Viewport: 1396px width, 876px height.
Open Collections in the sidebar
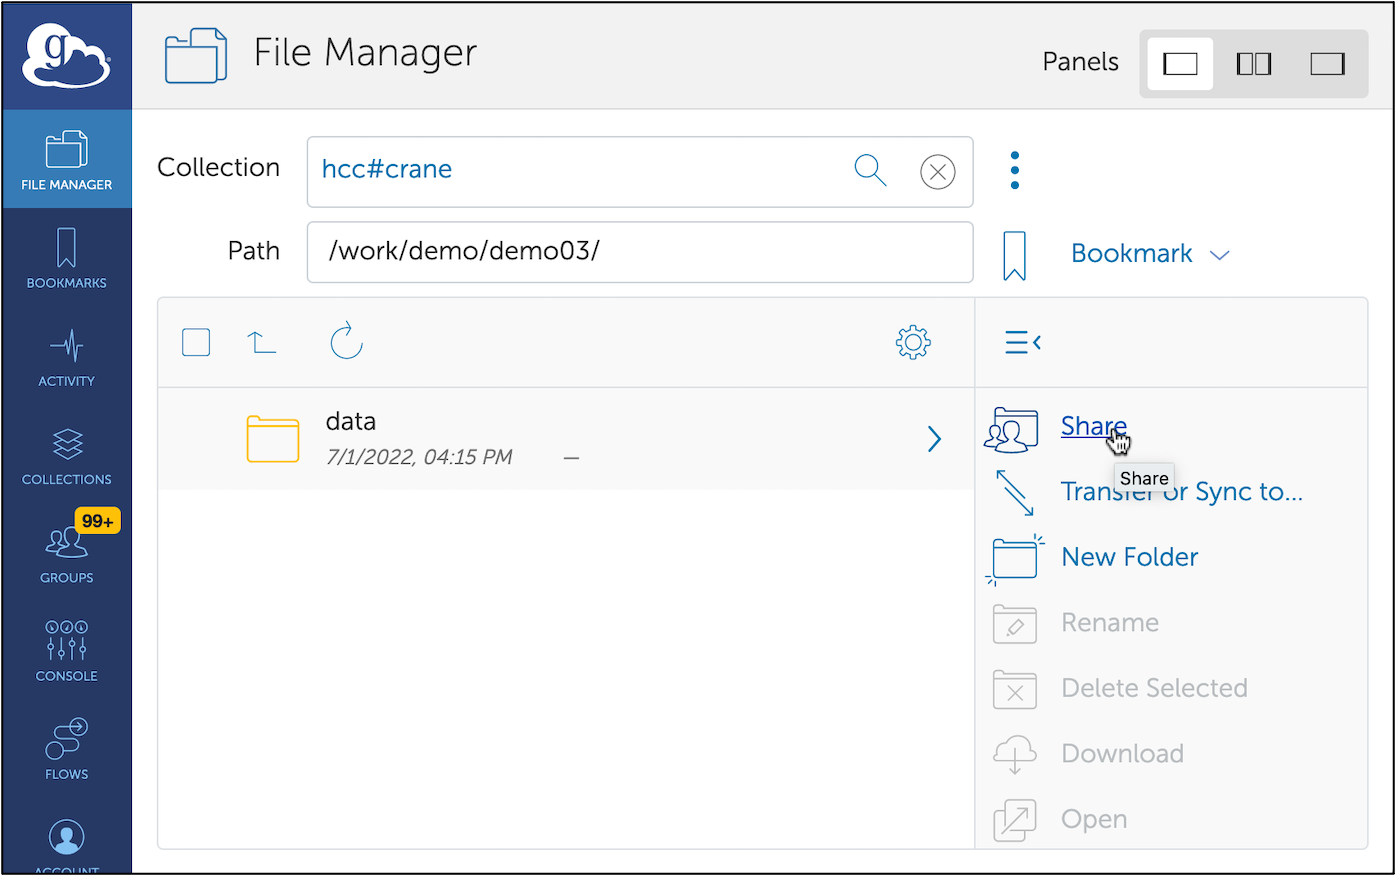coord(67,455)
